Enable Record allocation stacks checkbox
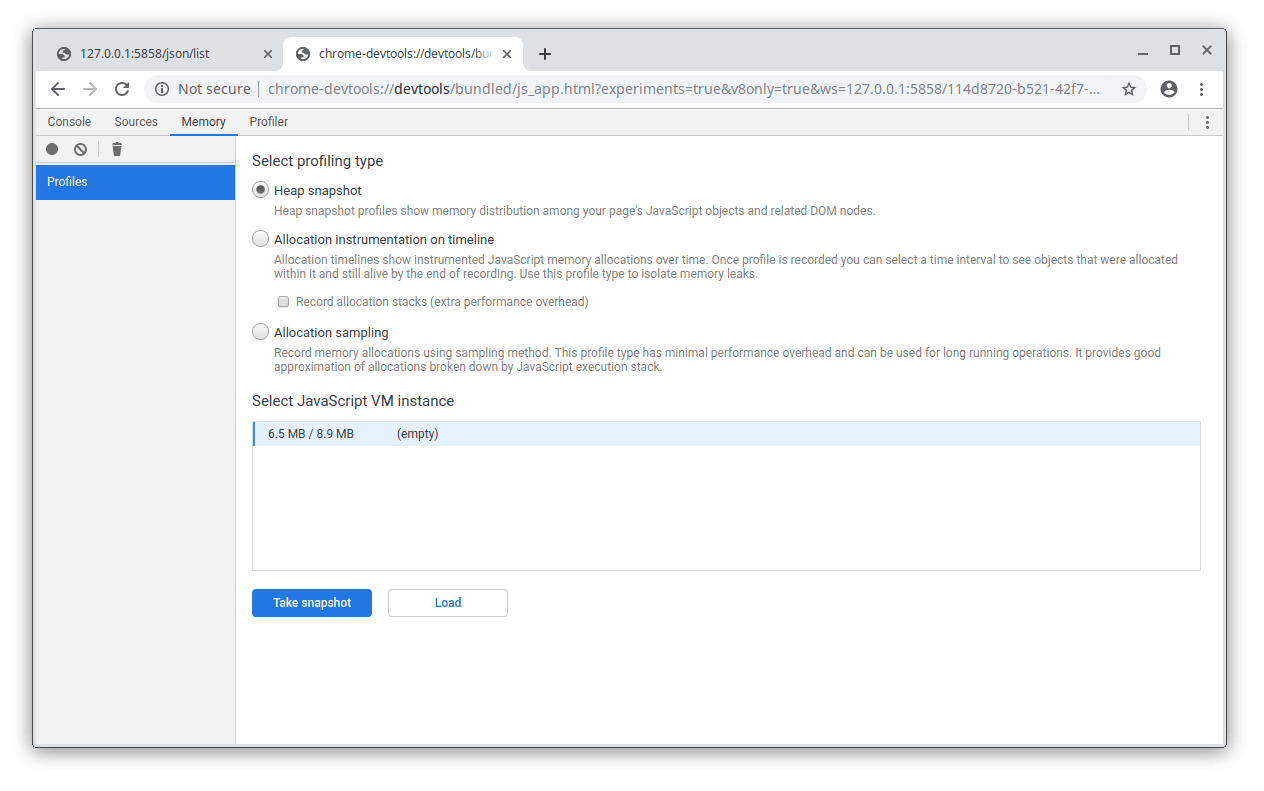1264x791 pixels. (x=284, y=302)
